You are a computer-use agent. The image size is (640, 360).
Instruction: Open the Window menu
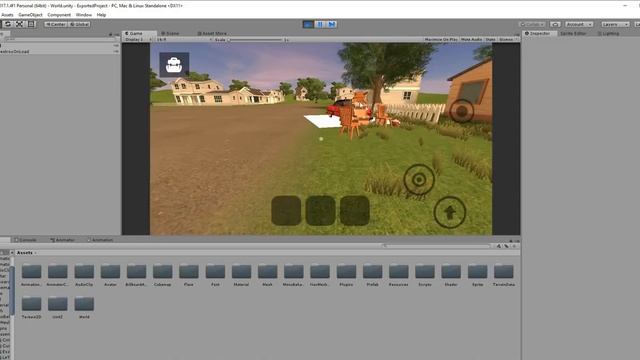point(84,15)
